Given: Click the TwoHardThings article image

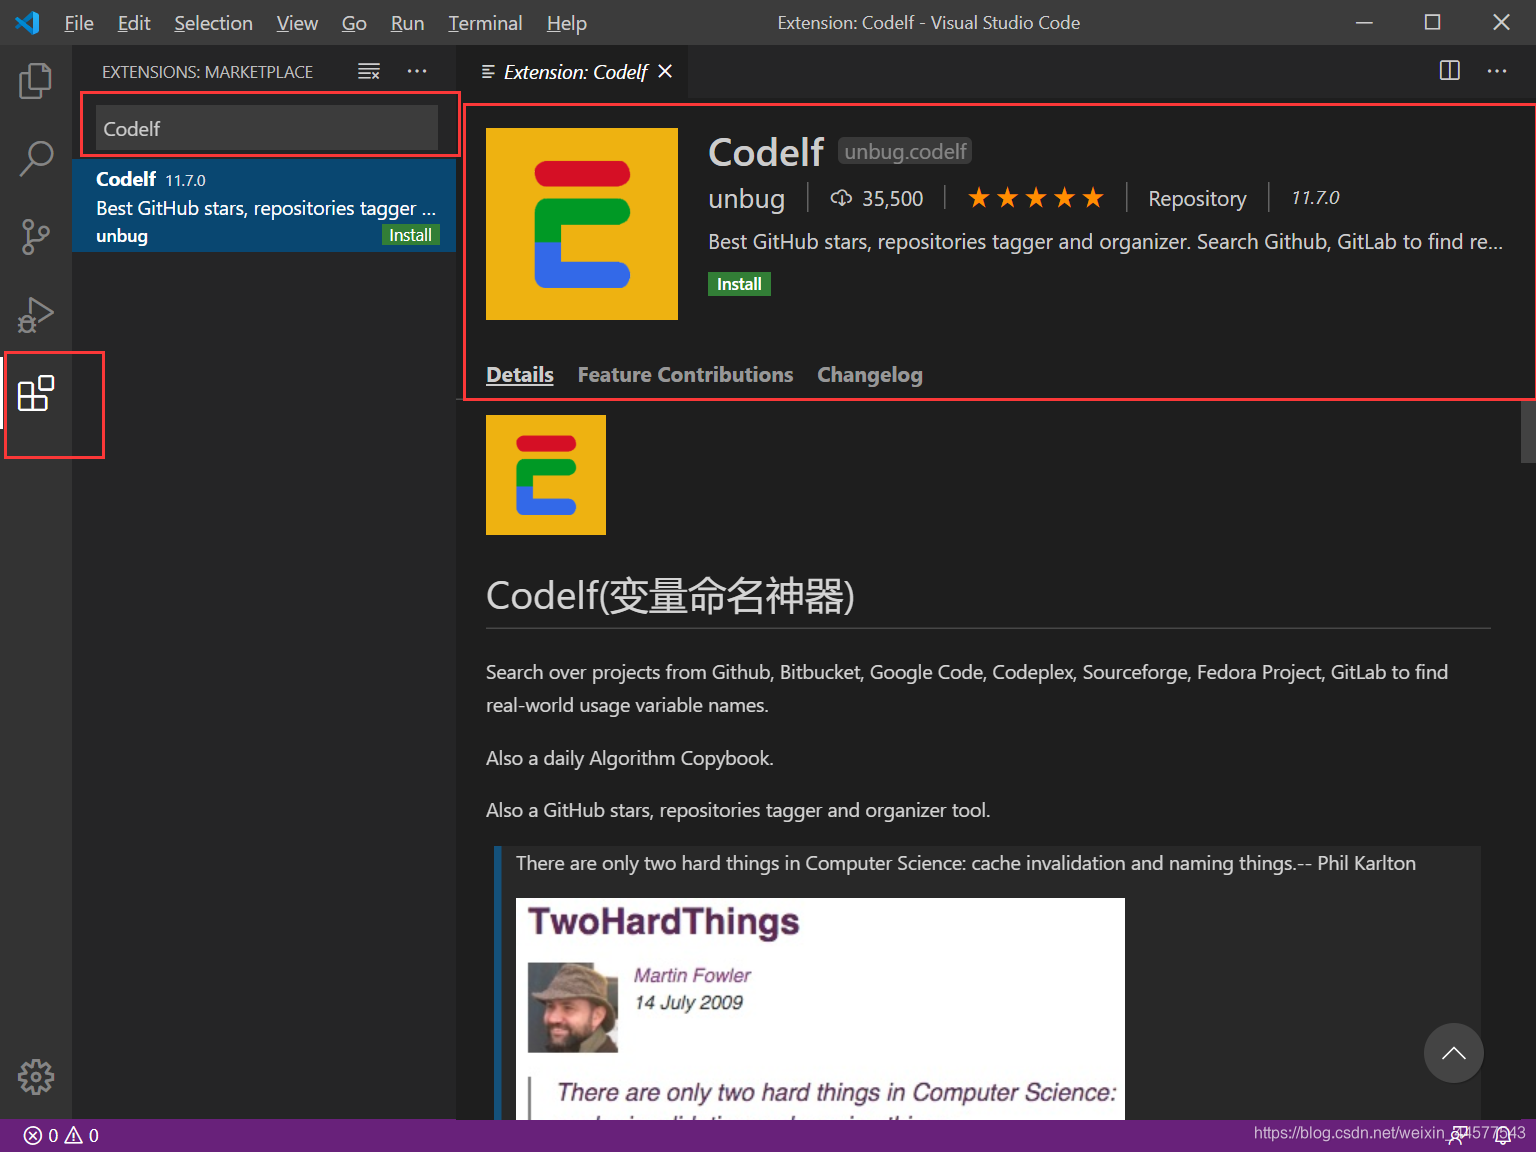Looking at the screenshot, I should (x=820, y=1009).
